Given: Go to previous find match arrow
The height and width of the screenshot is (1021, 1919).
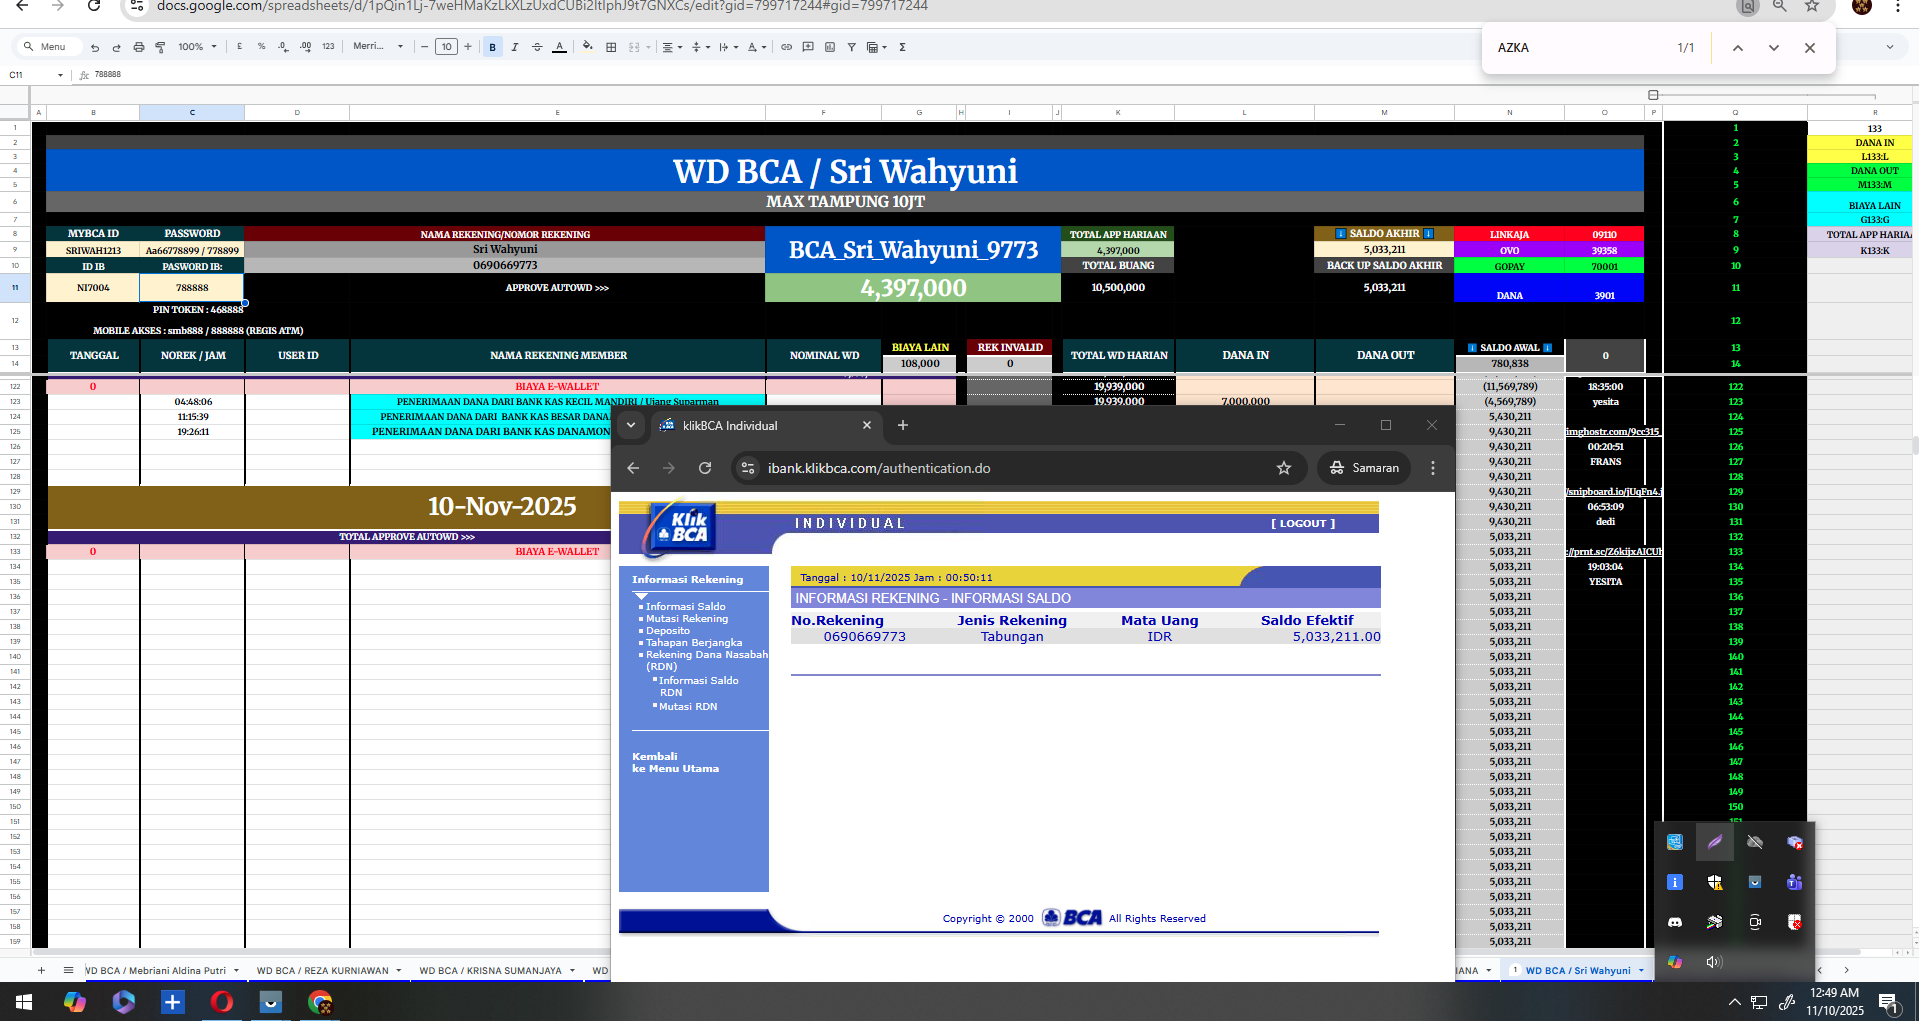Looking at the screenshot, I should 1738,48.
